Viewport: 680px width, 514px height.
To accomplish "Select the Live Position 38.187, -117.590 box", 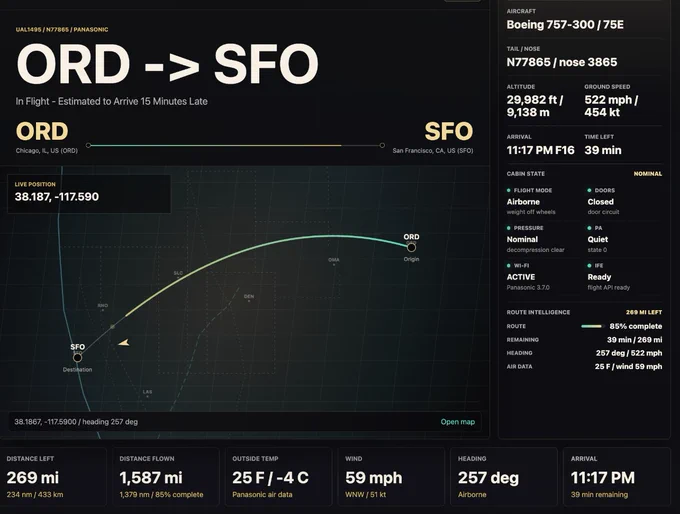I will [x=89, y=194].
